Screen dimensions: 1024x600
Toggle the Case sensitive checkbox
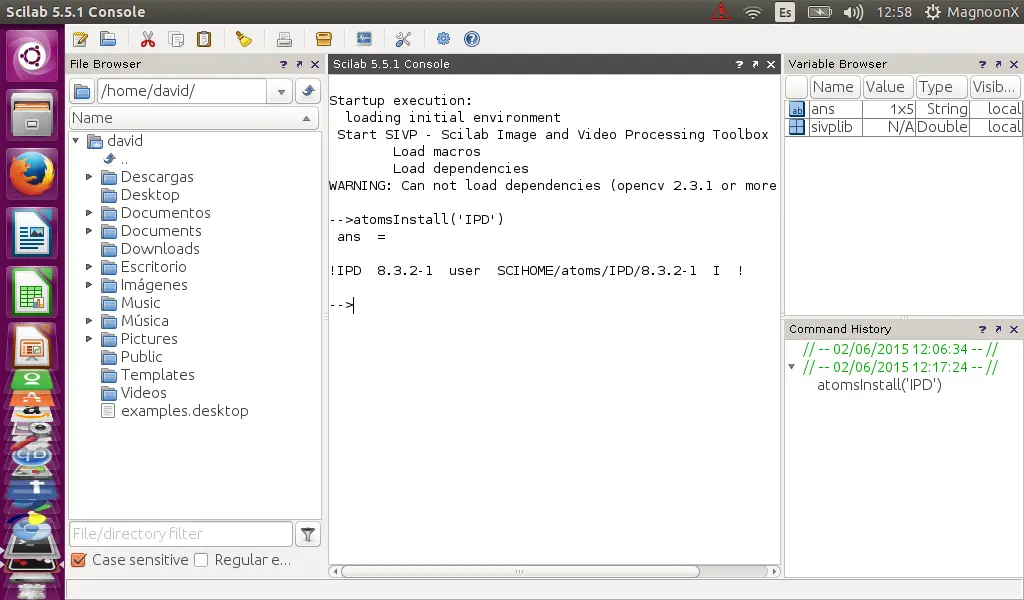tap(78, 560)
